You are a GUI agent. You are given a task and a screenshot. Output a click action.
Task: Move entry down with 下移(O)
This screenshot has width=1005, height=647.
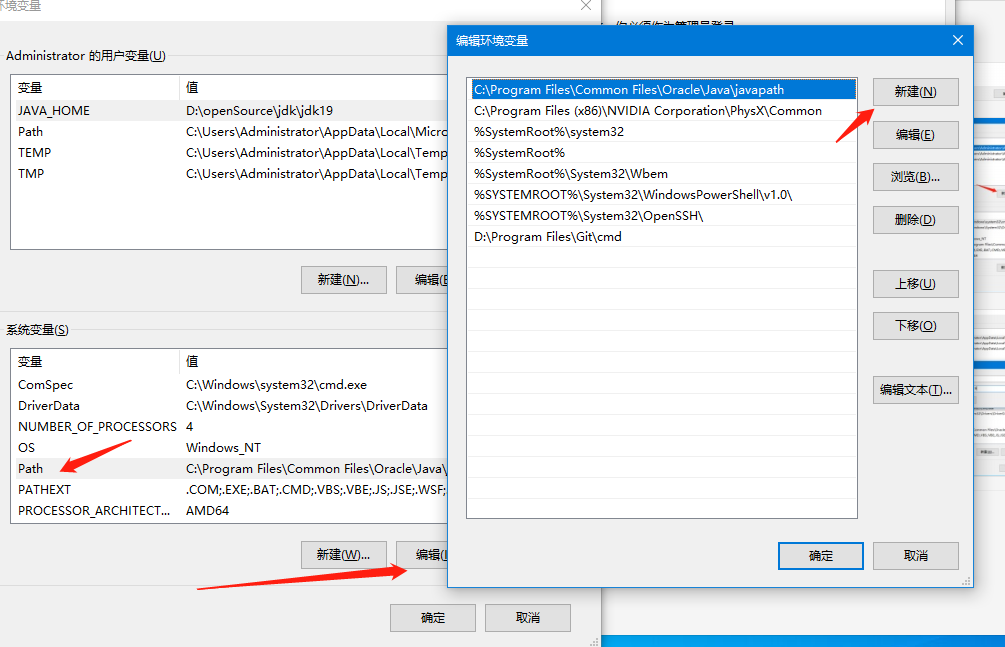915,326
